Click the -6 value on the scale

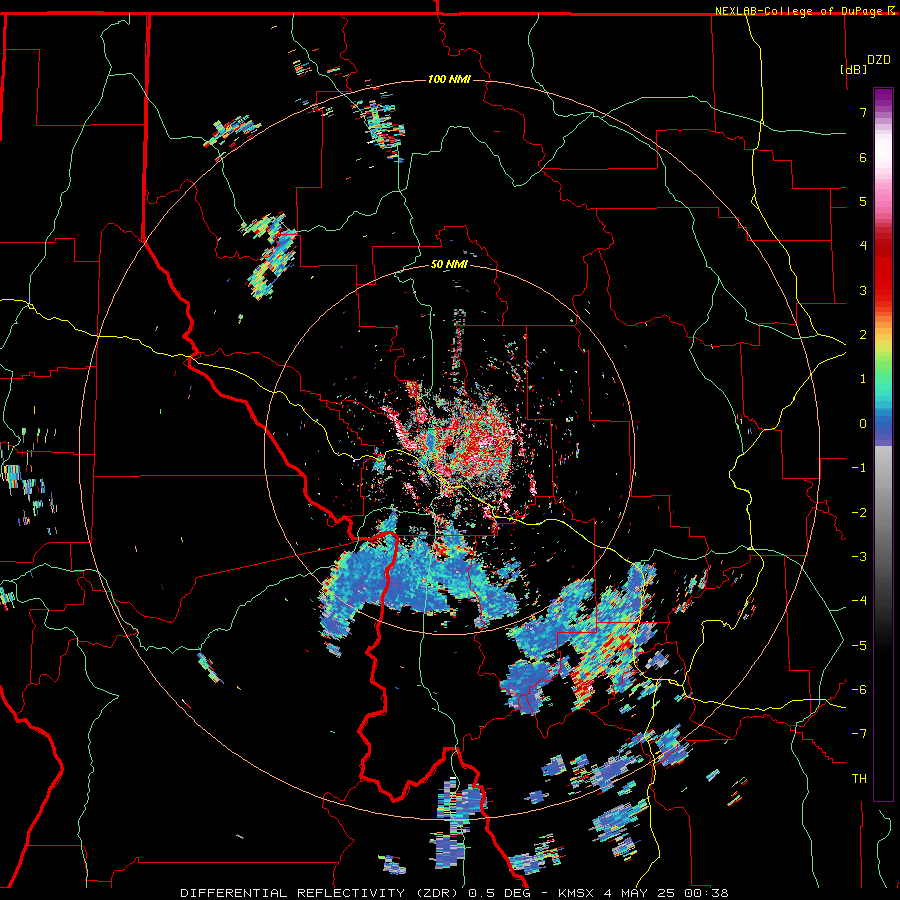tap(859, 690)
